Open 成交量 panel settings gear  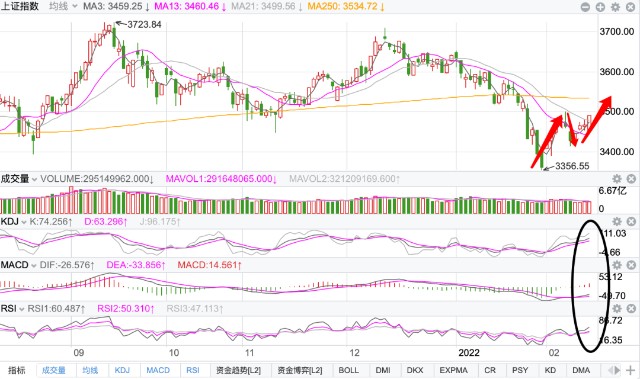coord(617,179)
